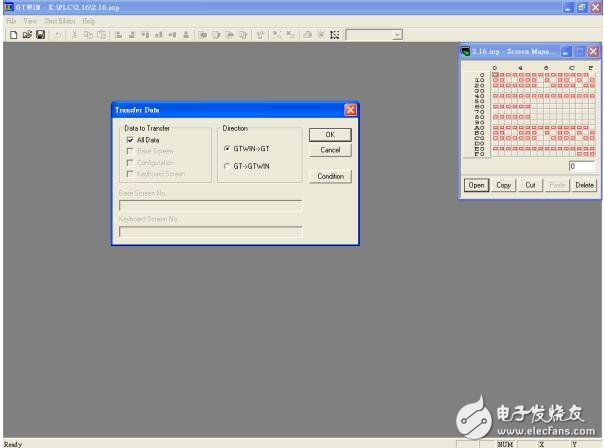604x448 pixels.
Task: Click the Condition button
Action: (x=330, y=176)
